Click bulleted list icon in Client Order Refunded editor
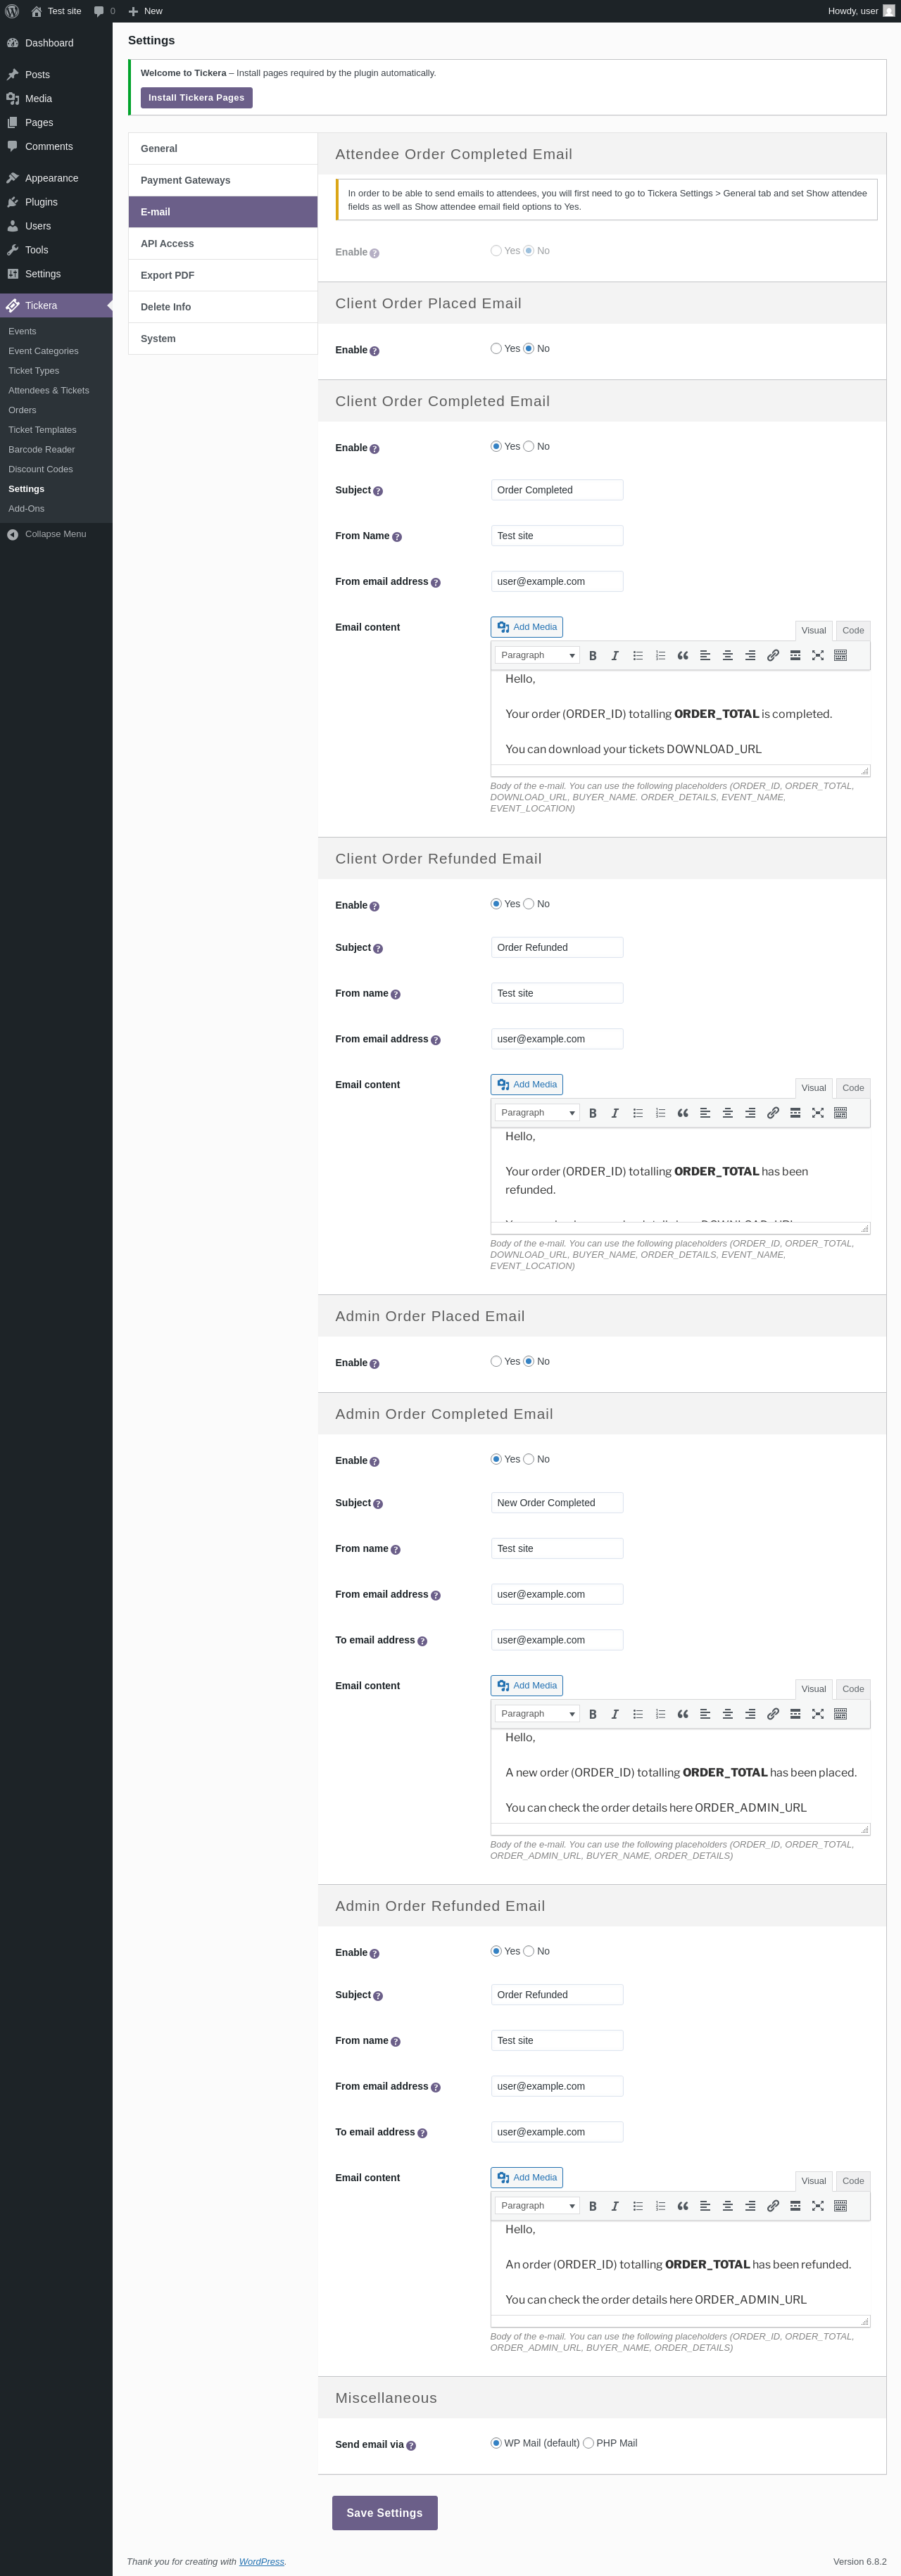 (638, 1113)
